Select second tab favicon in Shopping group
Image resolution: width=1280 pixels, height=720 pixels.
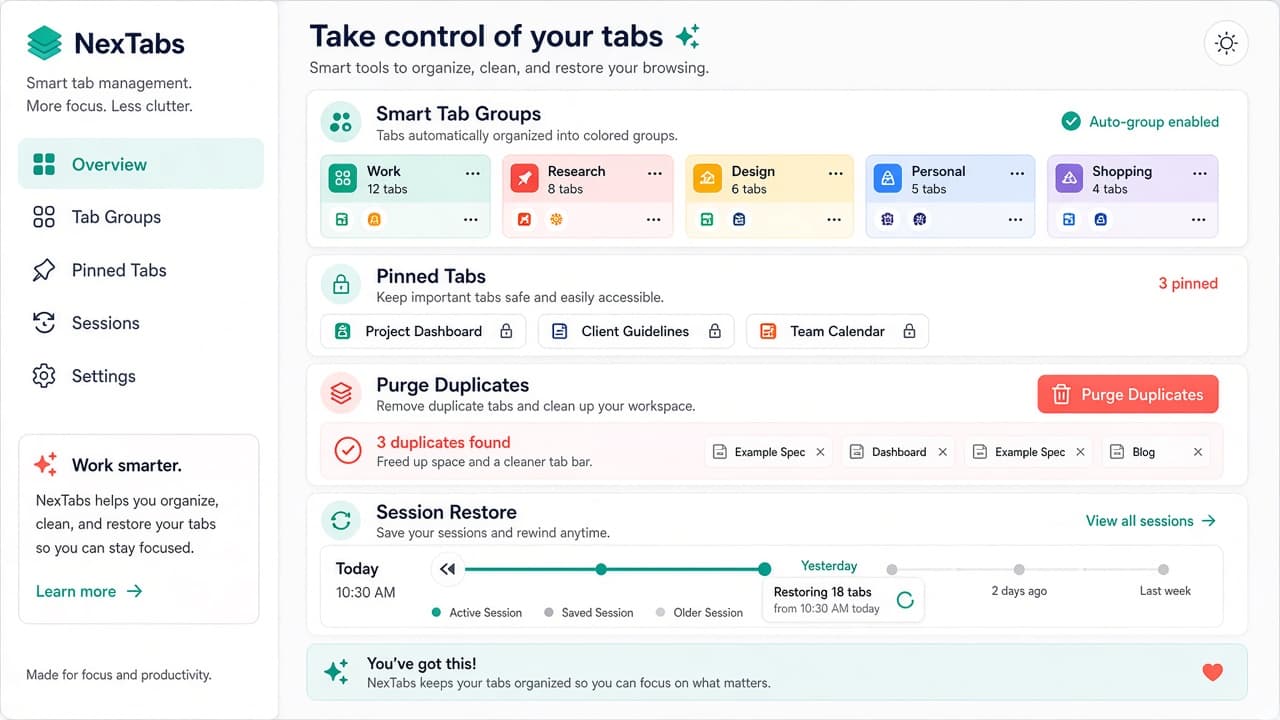pyautogui.click(x=1101, y=219)
